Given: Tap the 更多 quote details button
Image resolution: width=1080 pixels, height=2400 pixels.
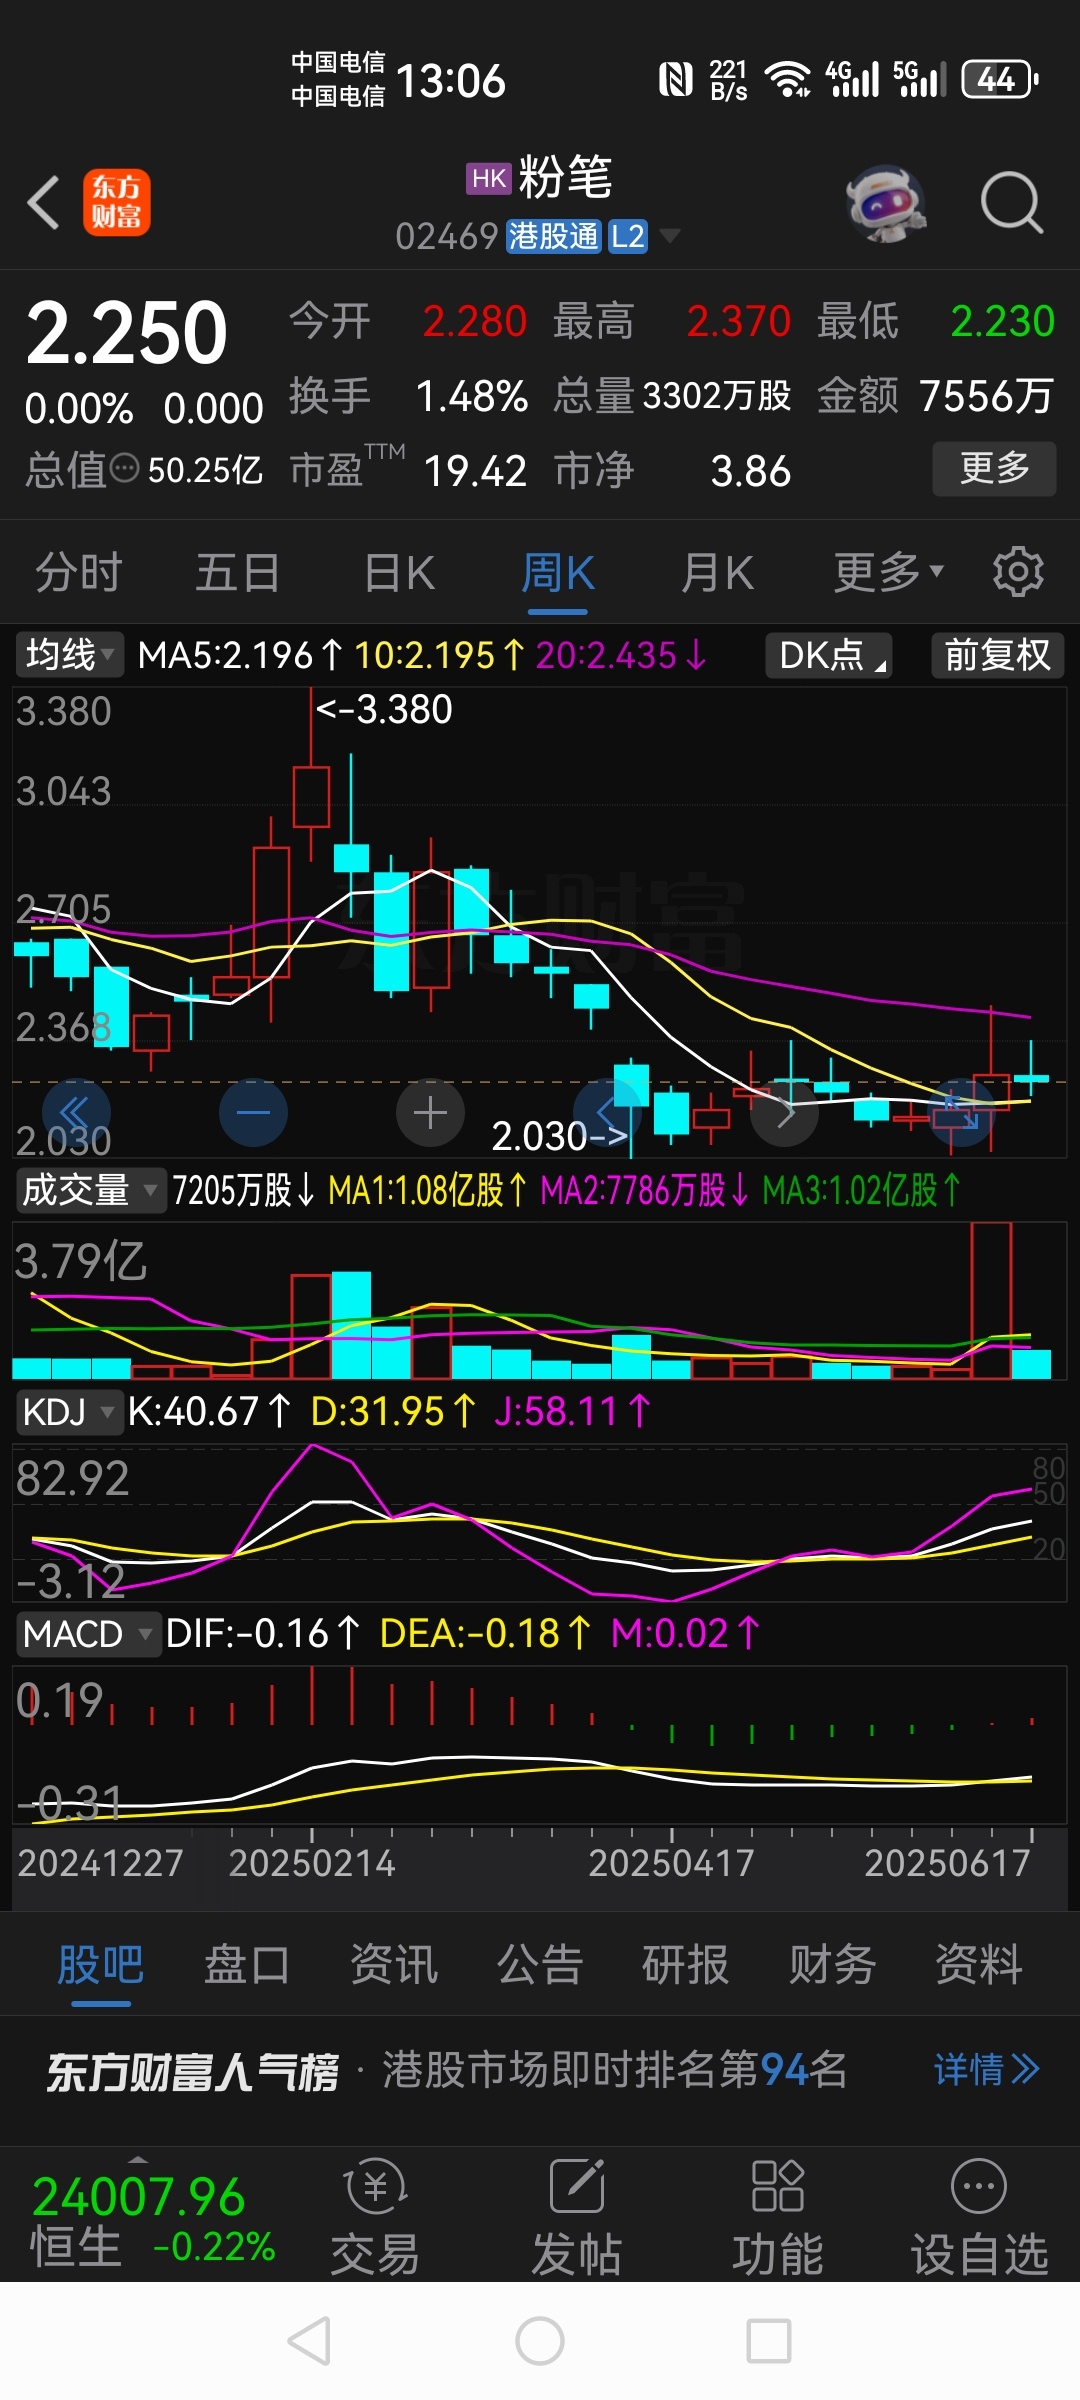Looking at the screenshot, I should (994, 468).
